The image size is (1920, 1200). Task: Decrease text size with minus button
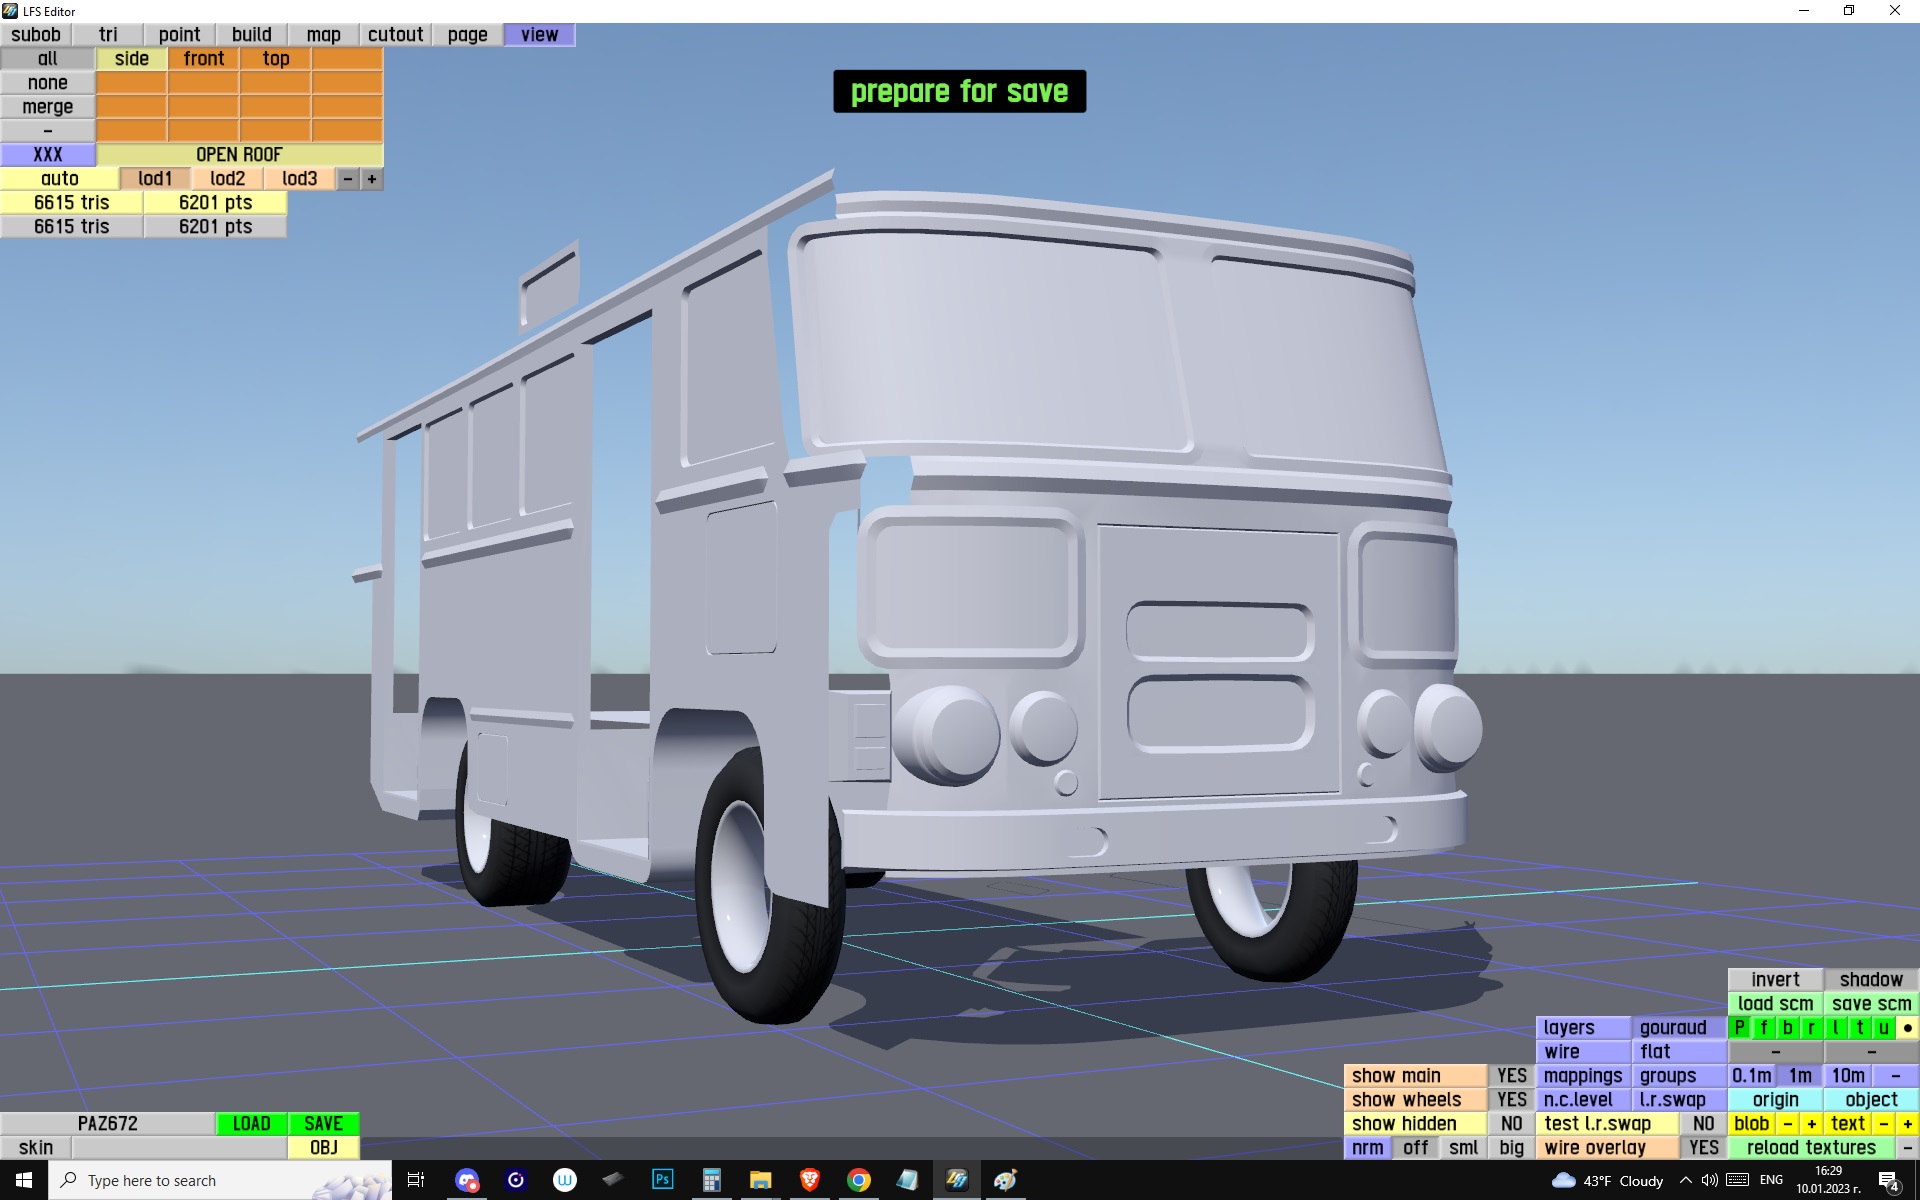(x=1884, y=1124)
